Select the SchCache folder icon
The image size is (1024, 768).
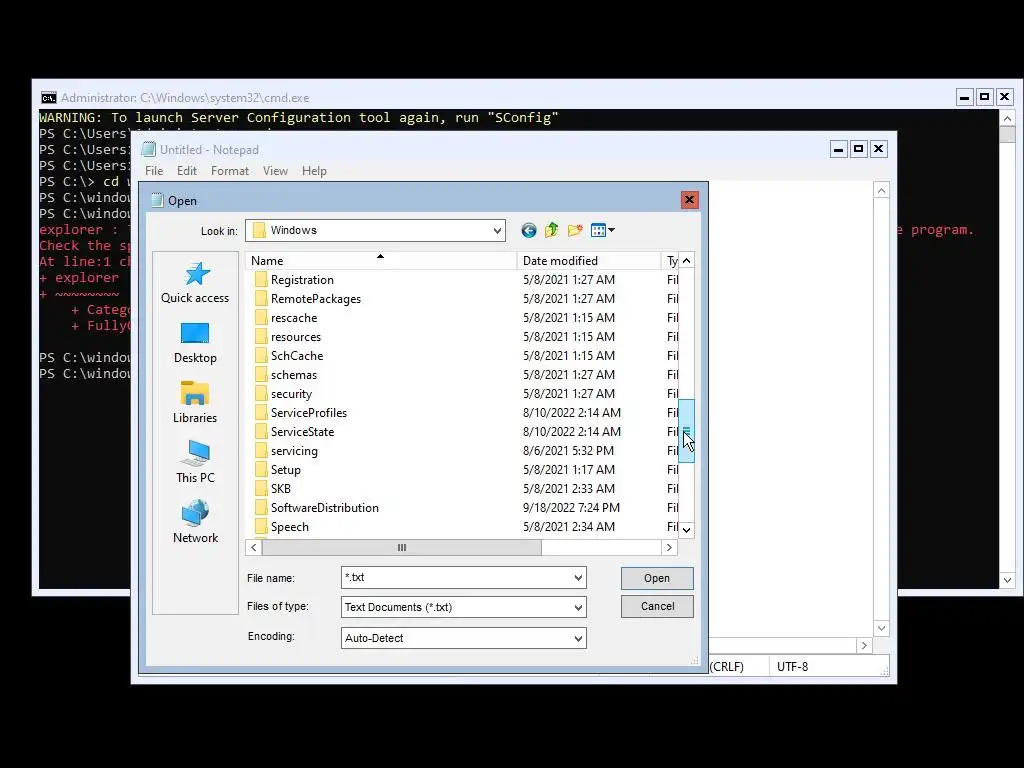pyautogui.click(x=261, y=355)
